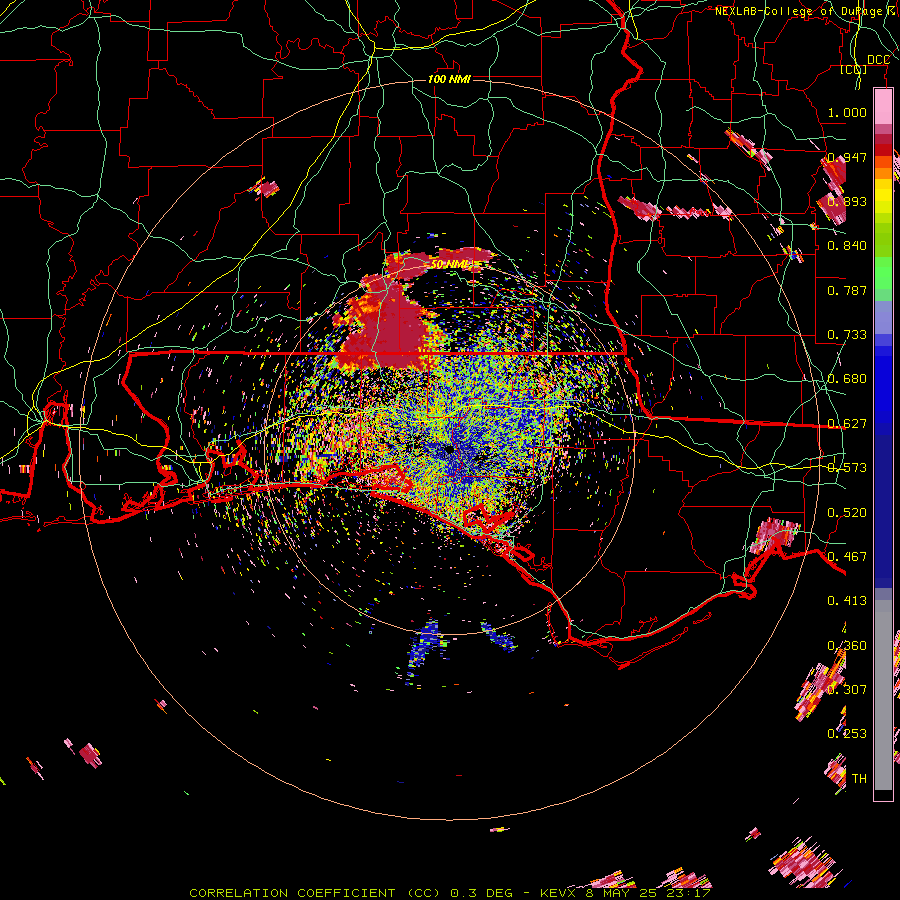
Task: Click the TH threshold label on the scale
Action: pyautogui.click(x=859, y=778)
